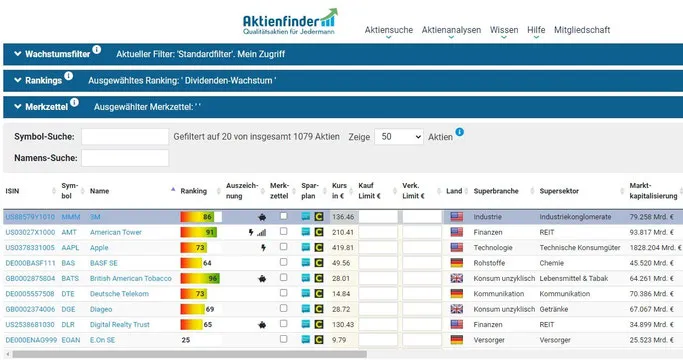Open the BAS symbol link
The height and width of the screenshot is (360, 683).
pyautogui.click(x=68, y=263)
